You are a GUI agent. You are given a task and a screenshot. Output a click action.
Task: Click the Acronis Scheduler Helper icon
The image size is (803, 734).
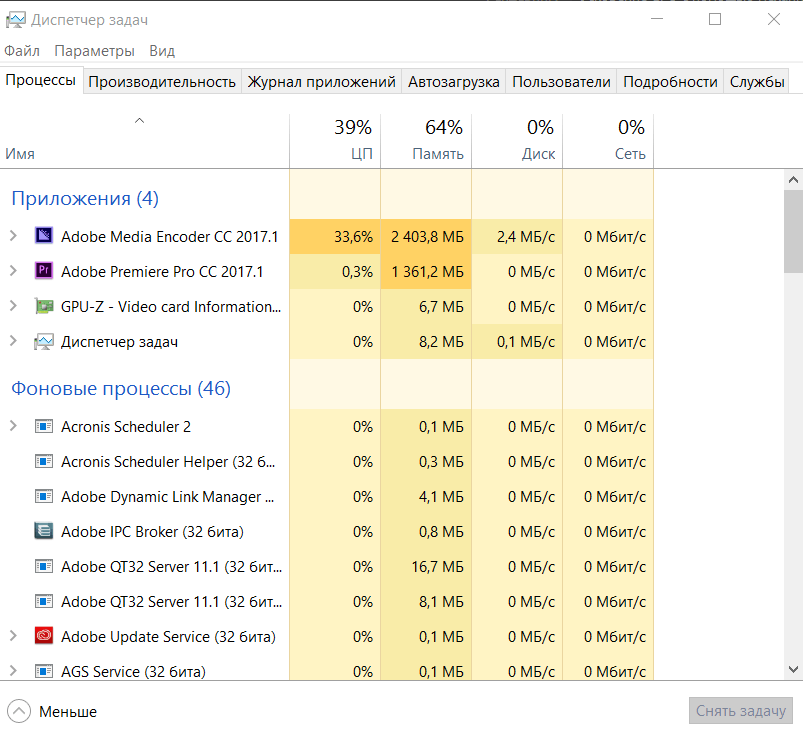click(x=44, y=462)
